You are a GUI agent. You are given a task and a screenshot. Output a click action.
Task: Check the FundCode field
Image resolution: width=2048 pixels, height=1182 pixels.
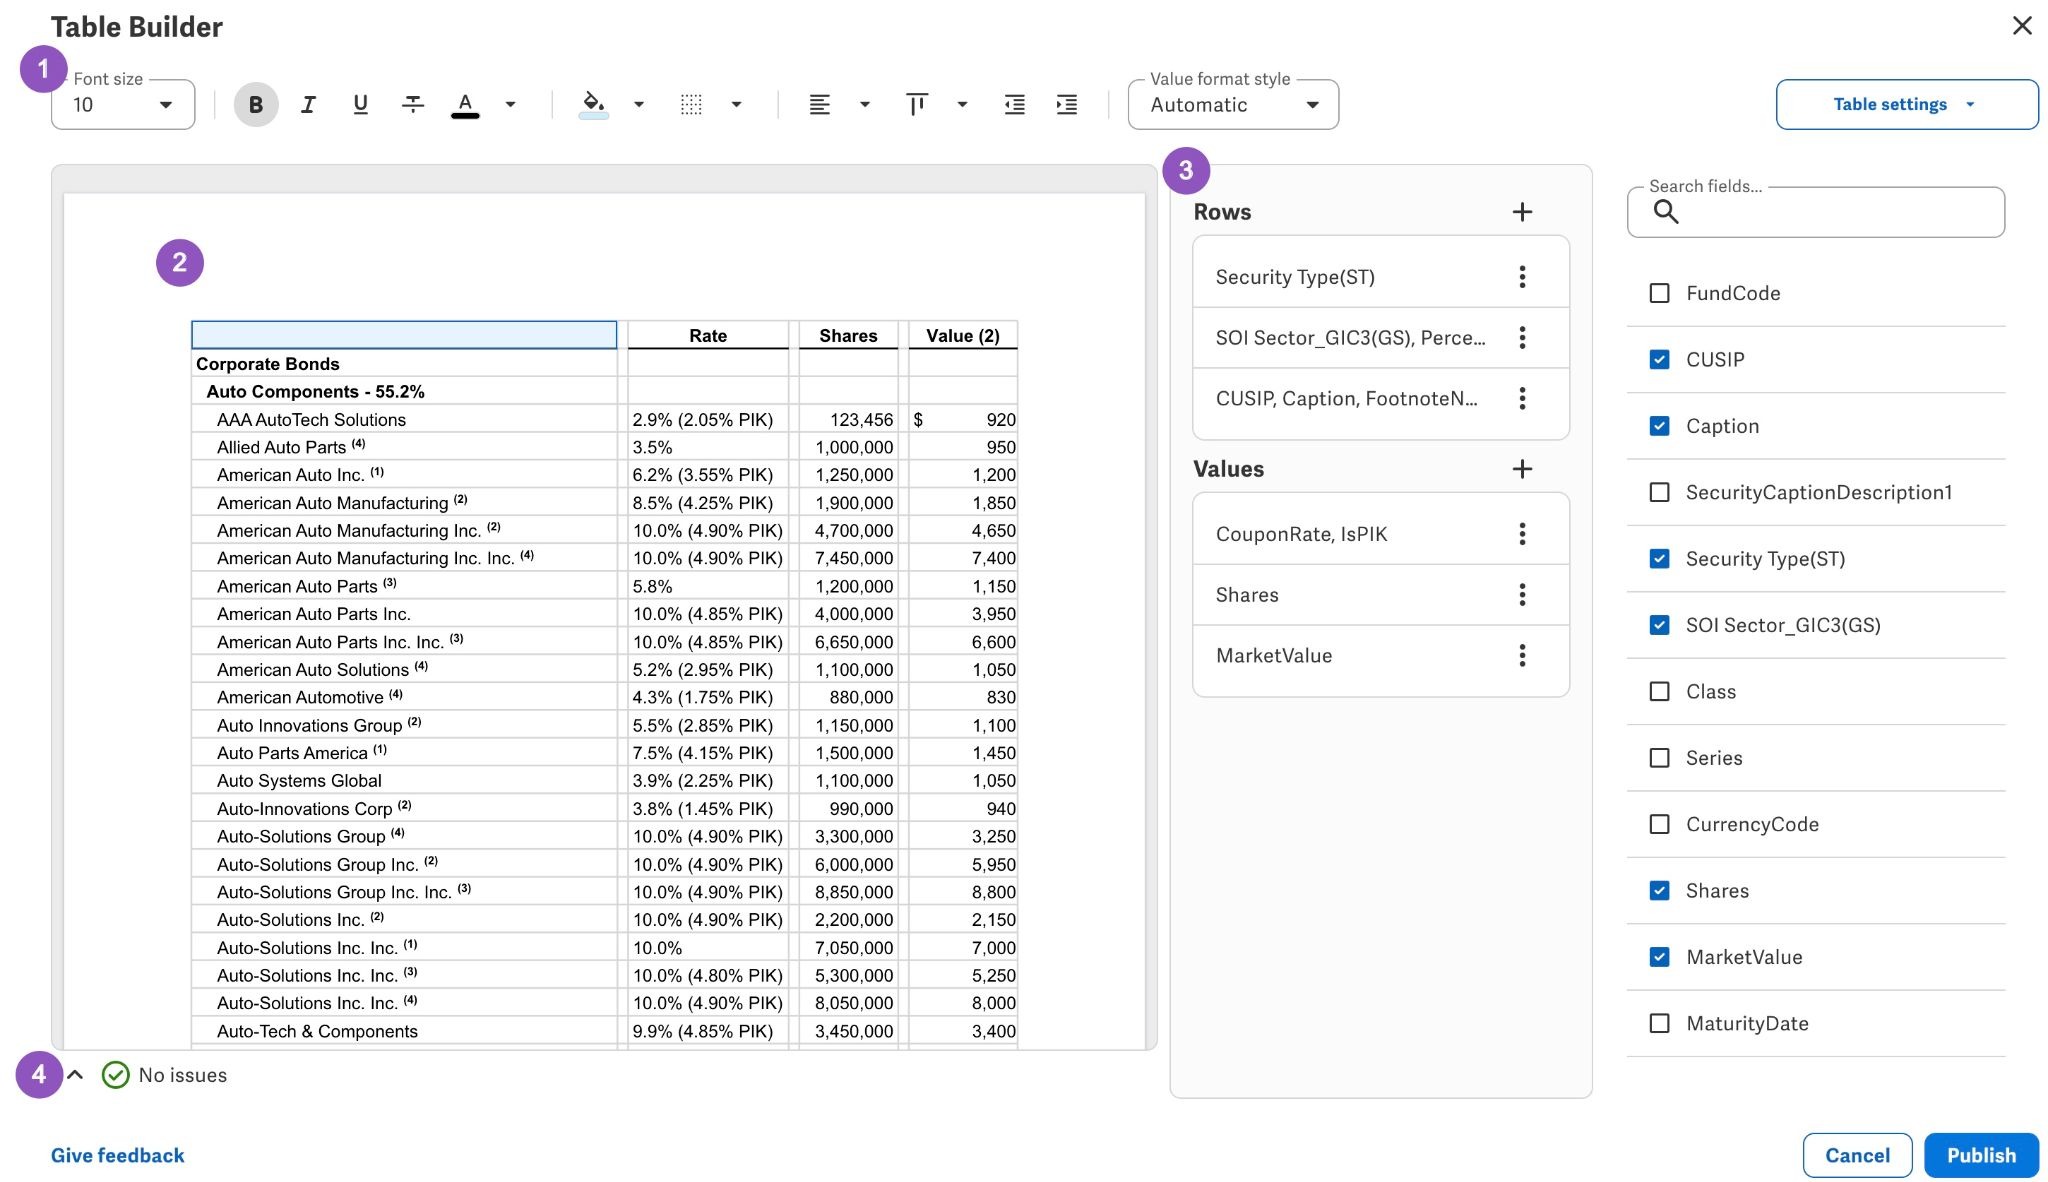click(1659, 293)
